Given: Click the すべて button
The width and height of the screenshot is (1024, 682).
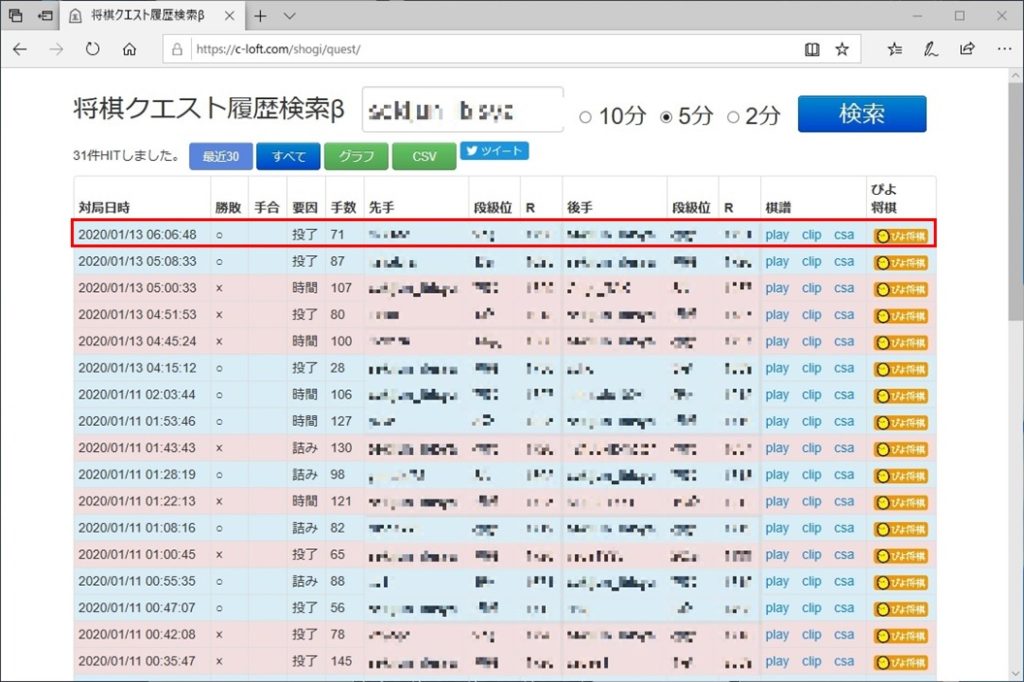Looking at the screenshot, I should (288, 156).
